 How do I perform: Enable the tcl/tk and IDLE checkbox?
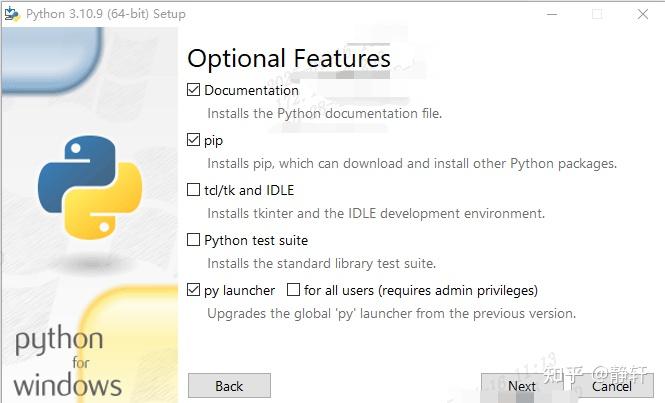point(194,190)
